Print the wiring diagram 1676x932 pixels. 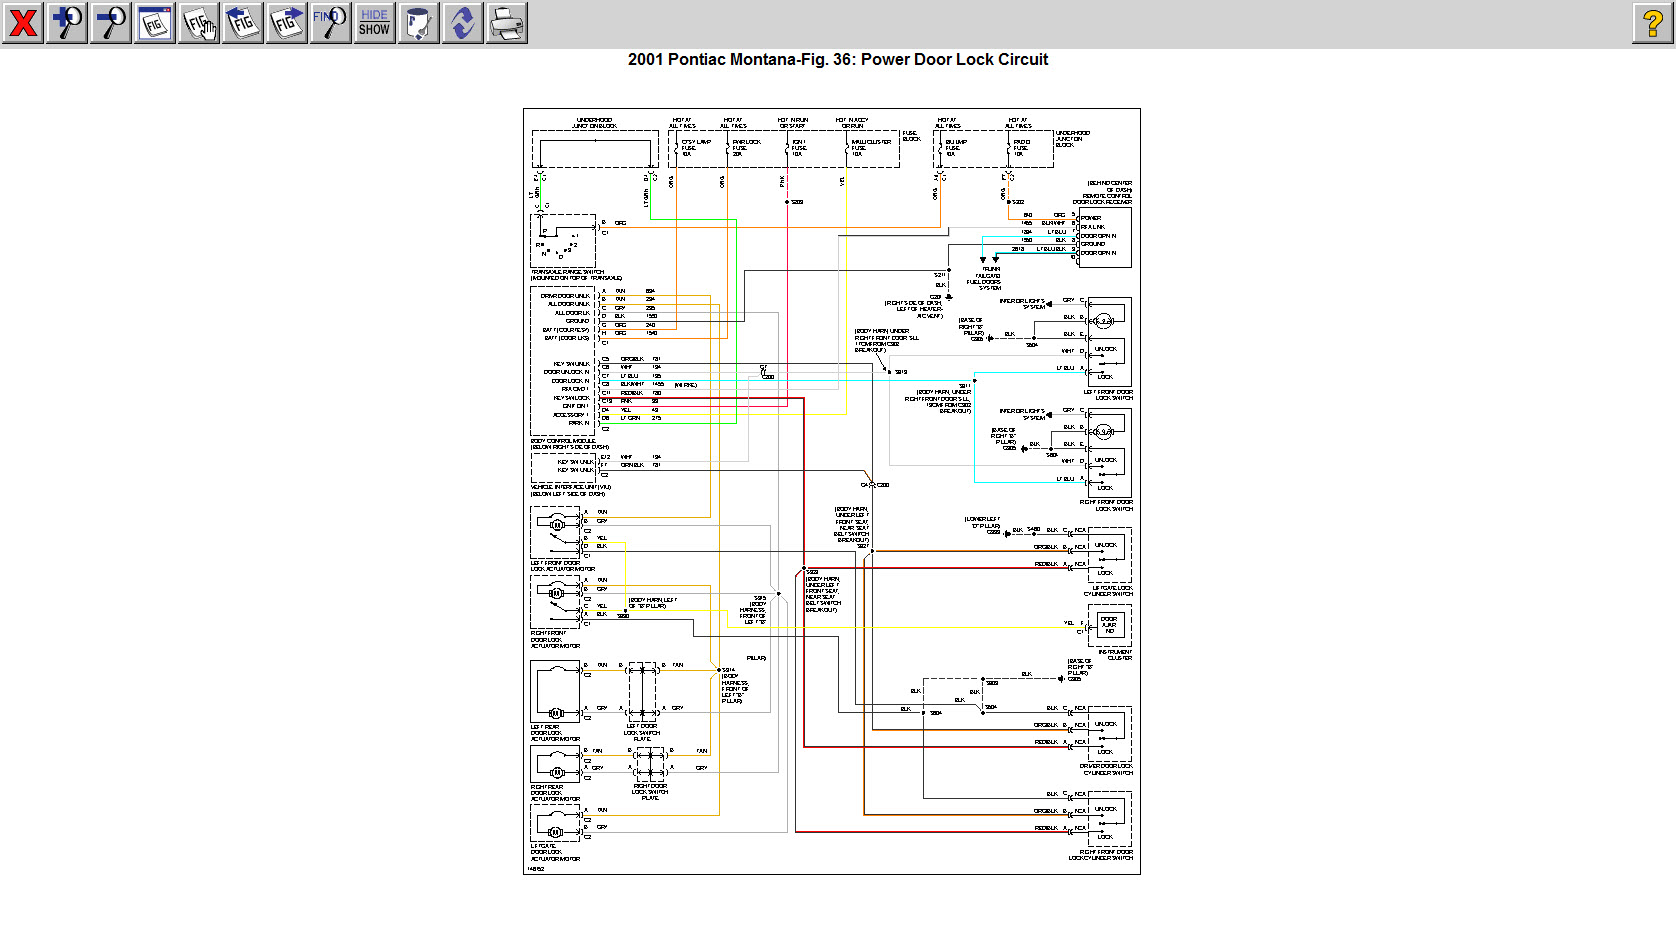(x=506, y=23)
